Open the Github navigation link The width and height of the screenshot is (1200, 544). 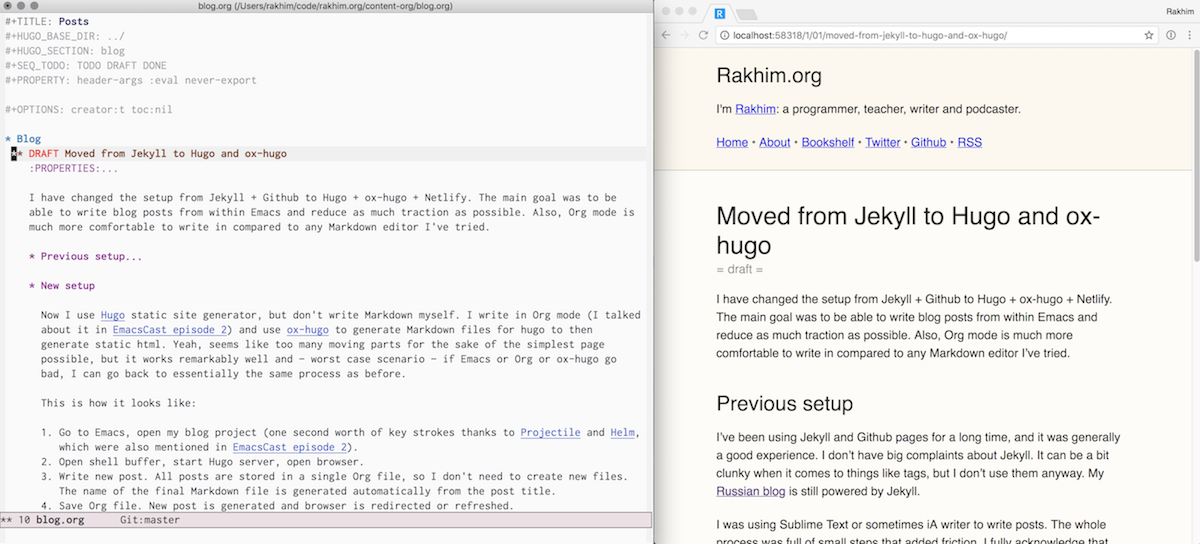[929, 142]
